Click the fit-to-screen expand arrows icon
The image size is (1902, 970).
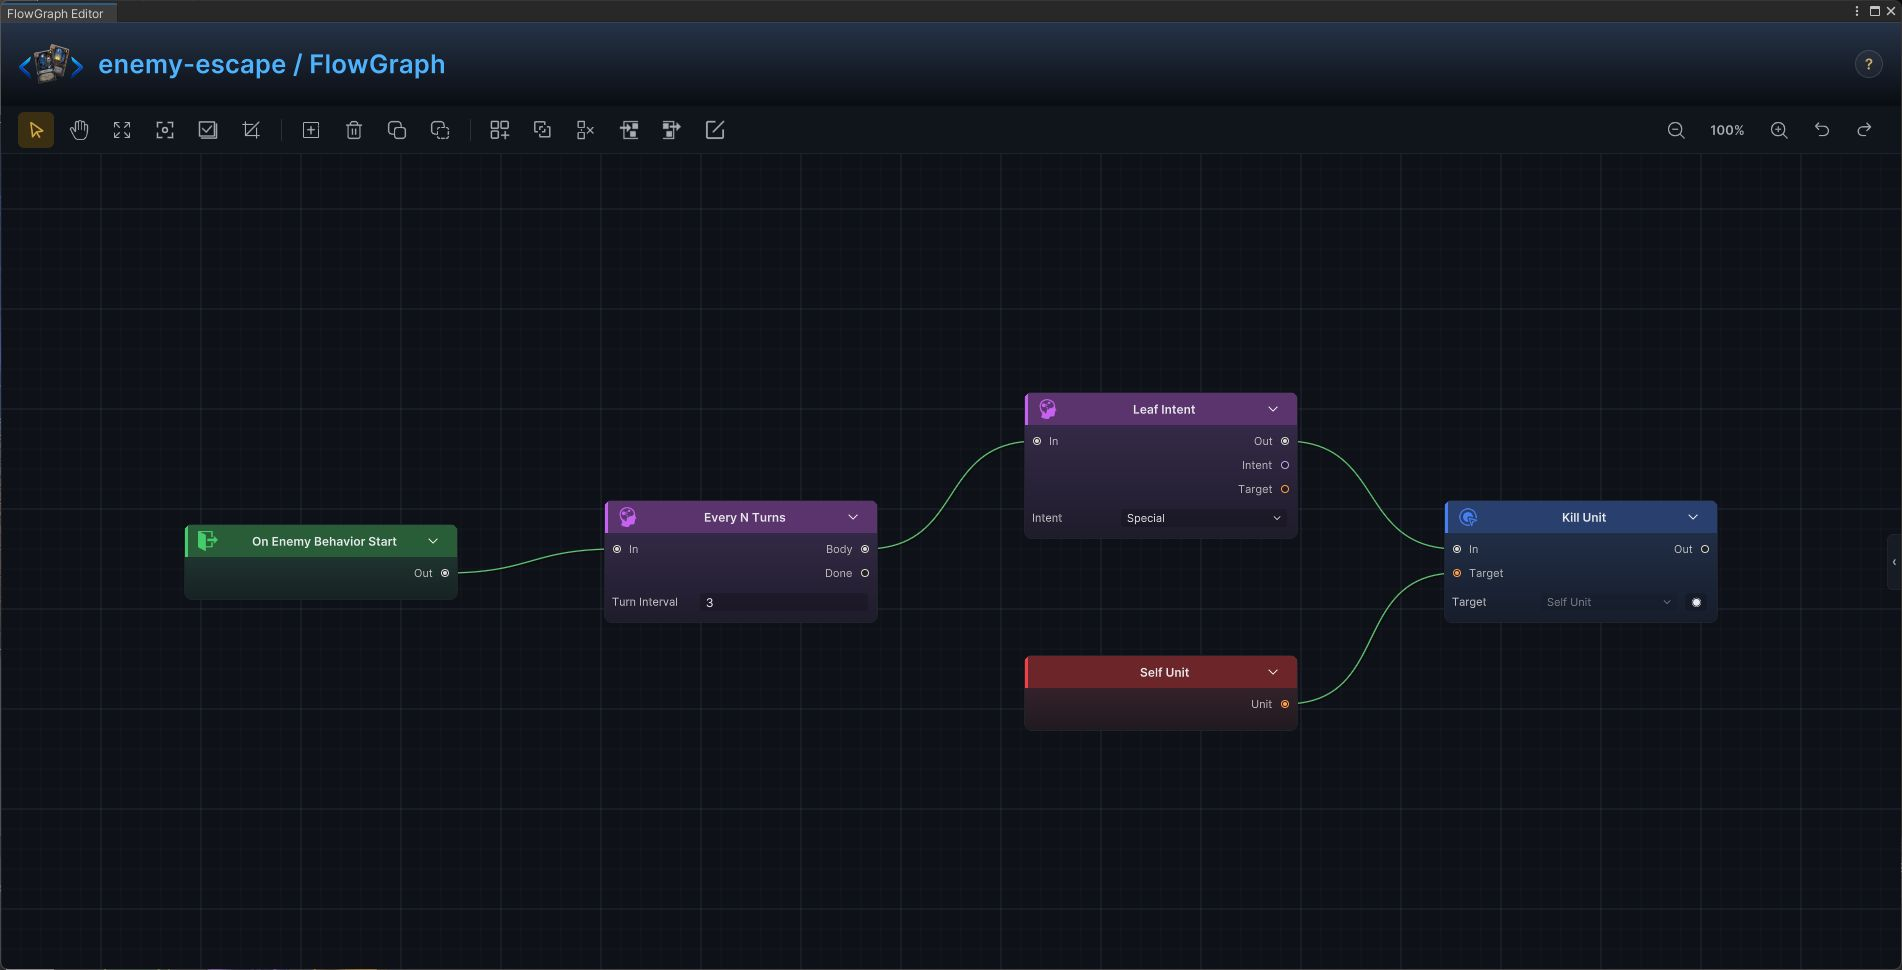[122, 130]
